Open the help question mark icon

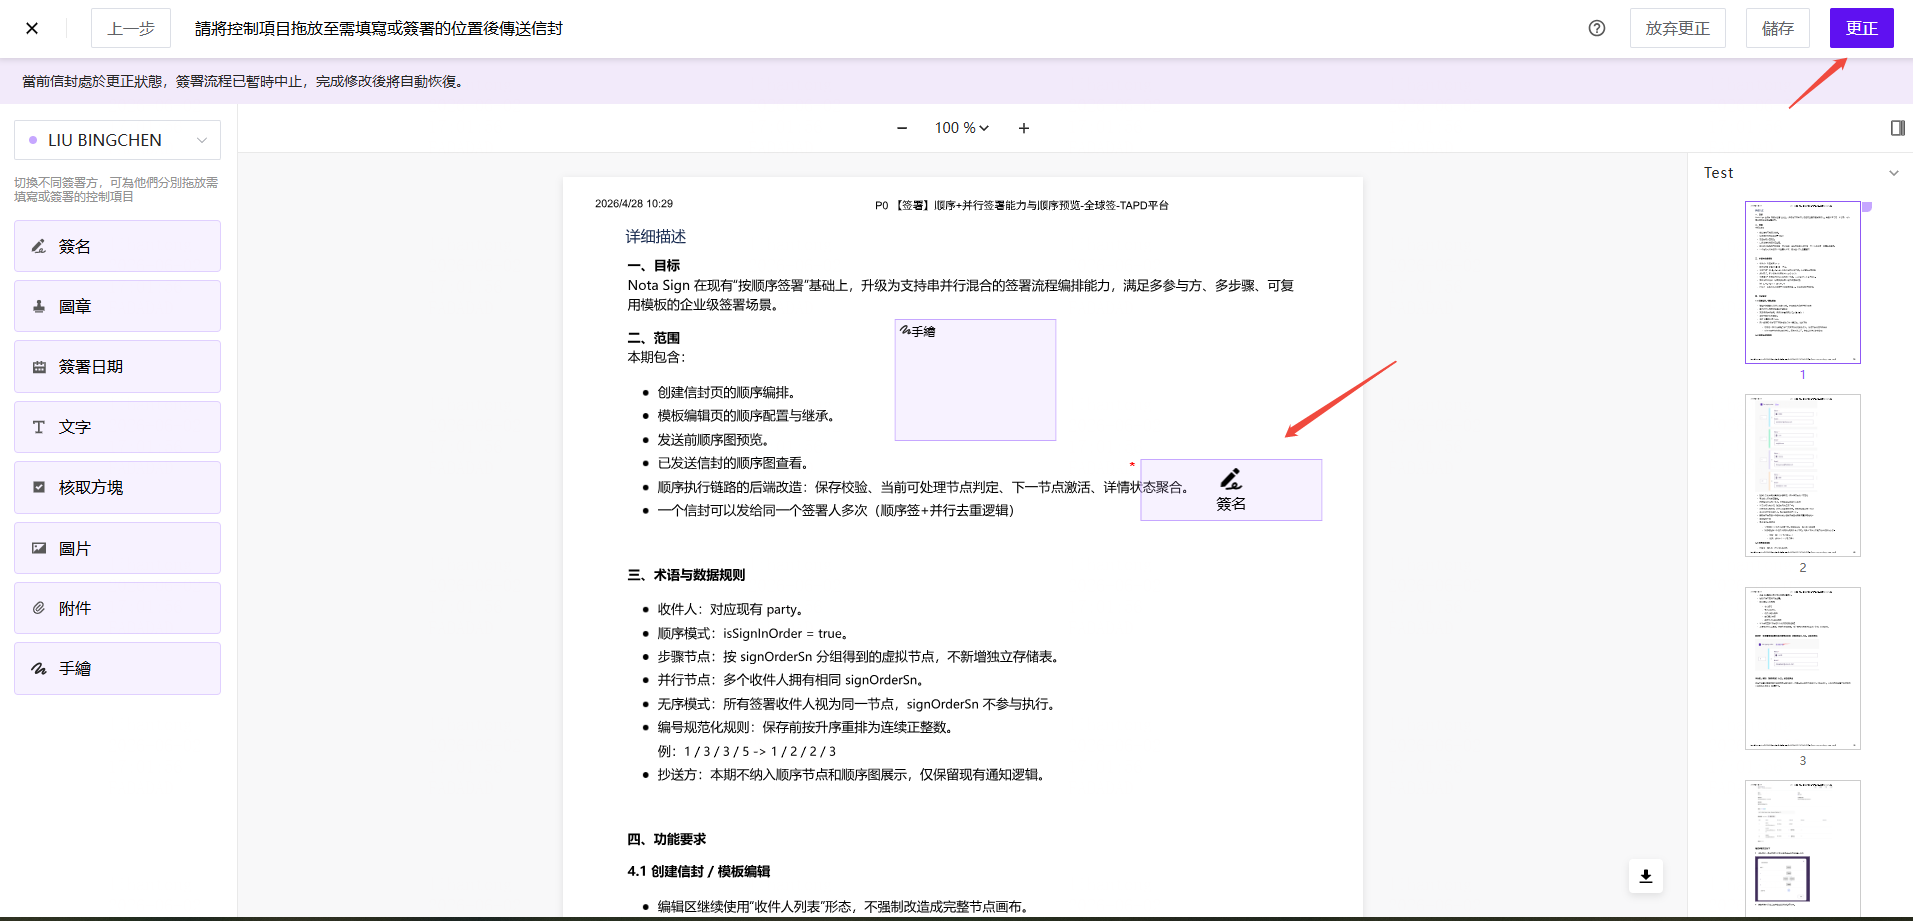(x=1597, y=28)
